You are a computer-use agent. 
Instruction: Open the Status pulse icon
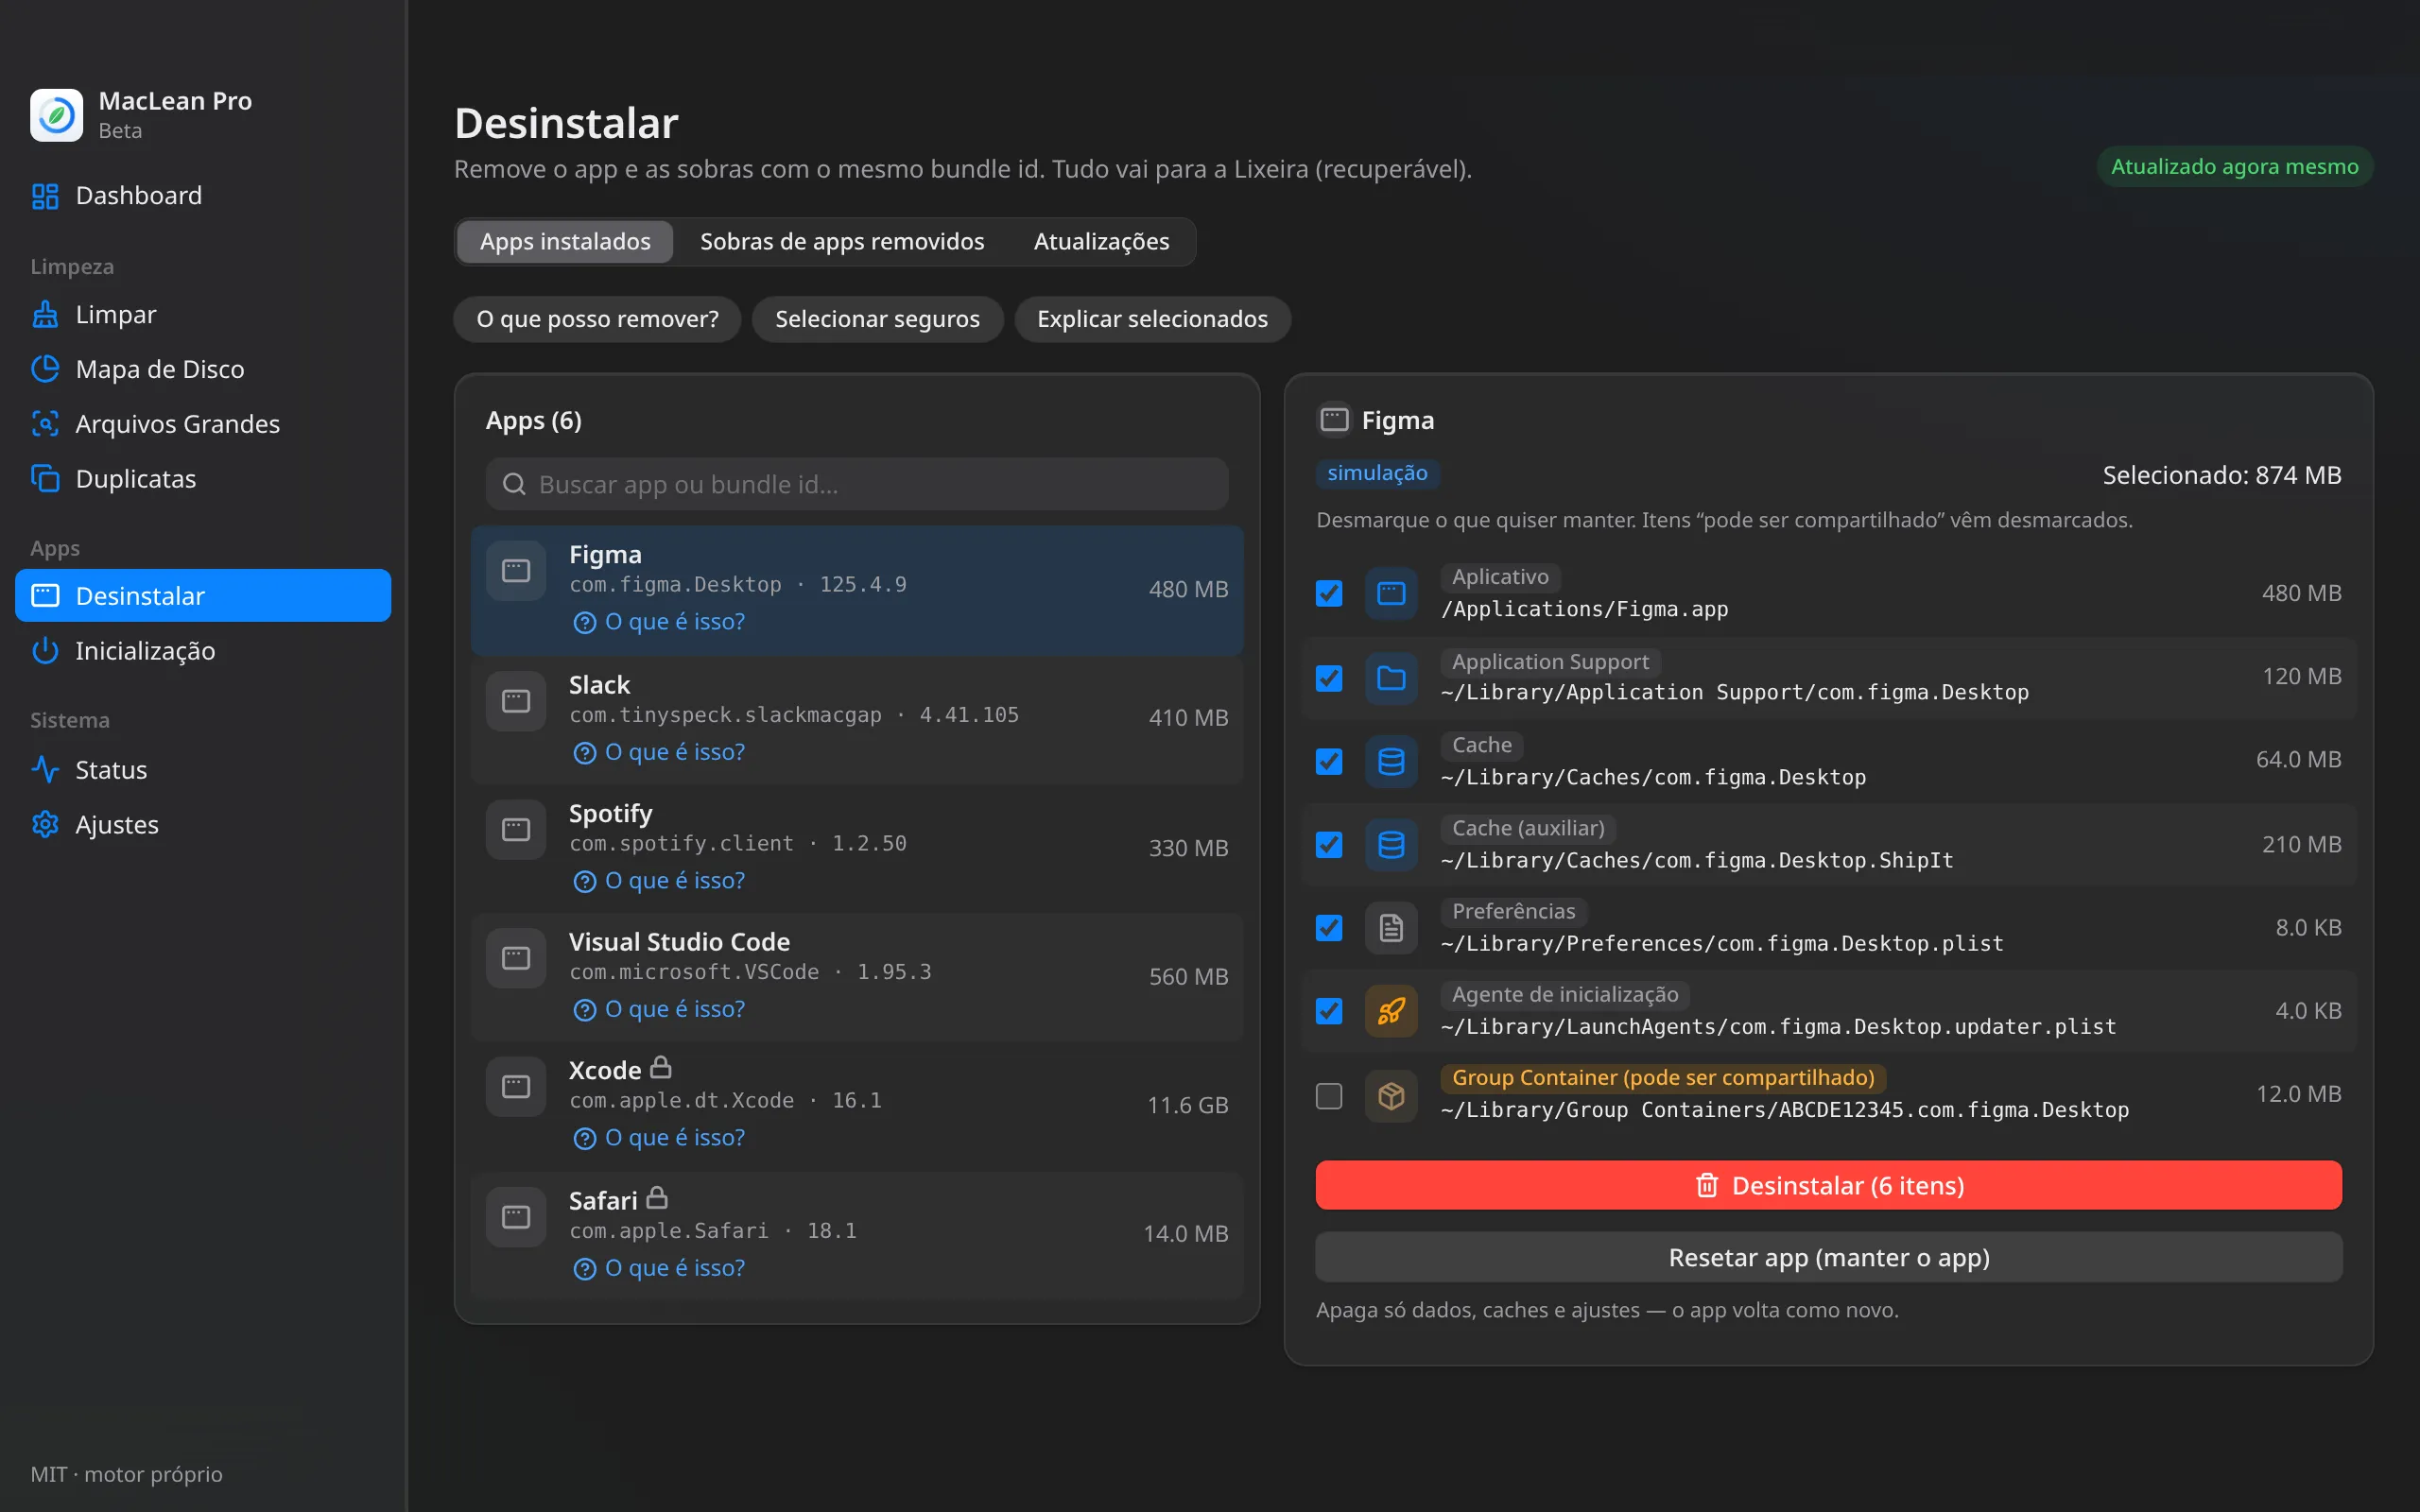click(x=45, y=770)
